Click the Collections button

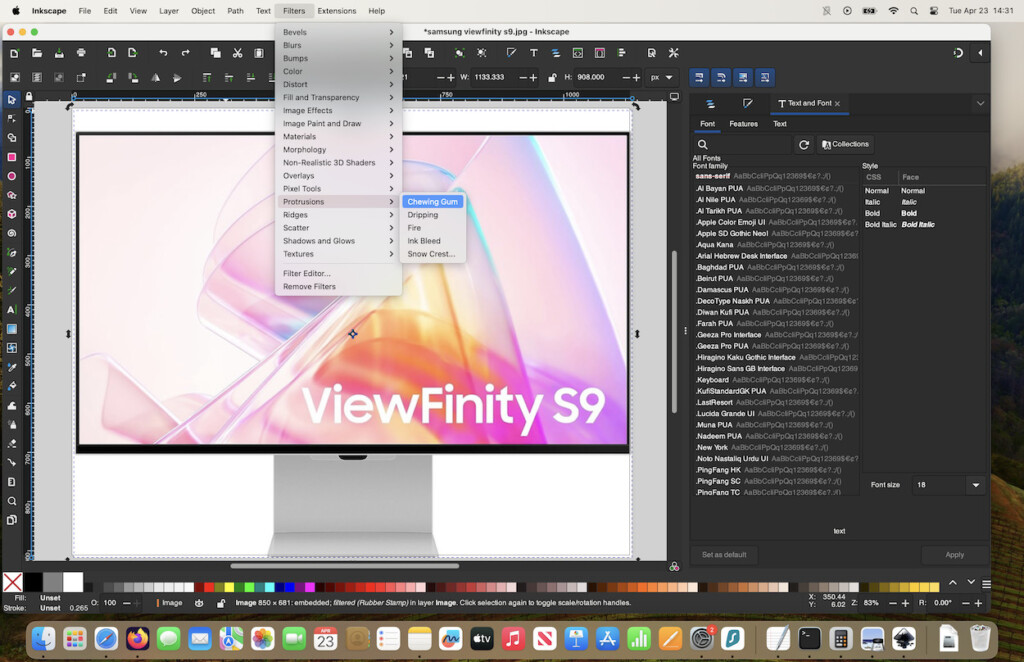click(846, 144)
